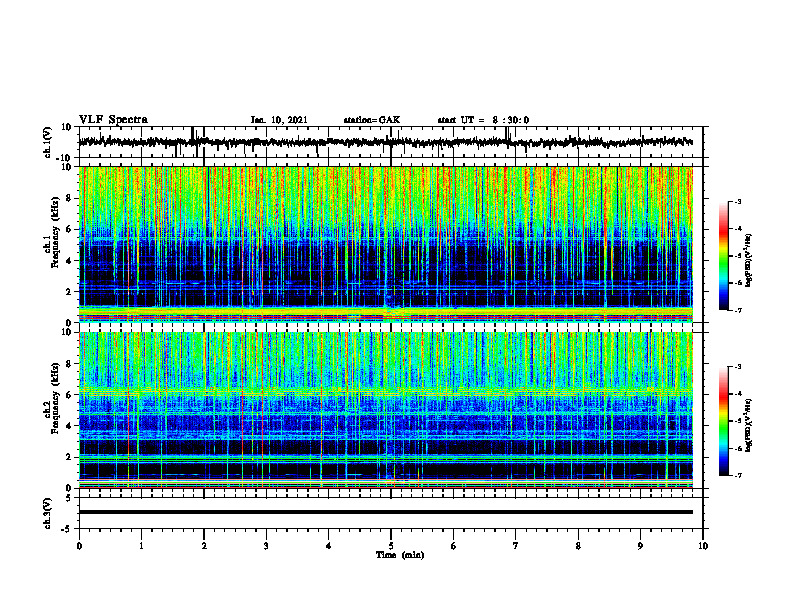Click the "Time (min)" axis label
Viewport: 792px width, 612px height.
point(400,555)
